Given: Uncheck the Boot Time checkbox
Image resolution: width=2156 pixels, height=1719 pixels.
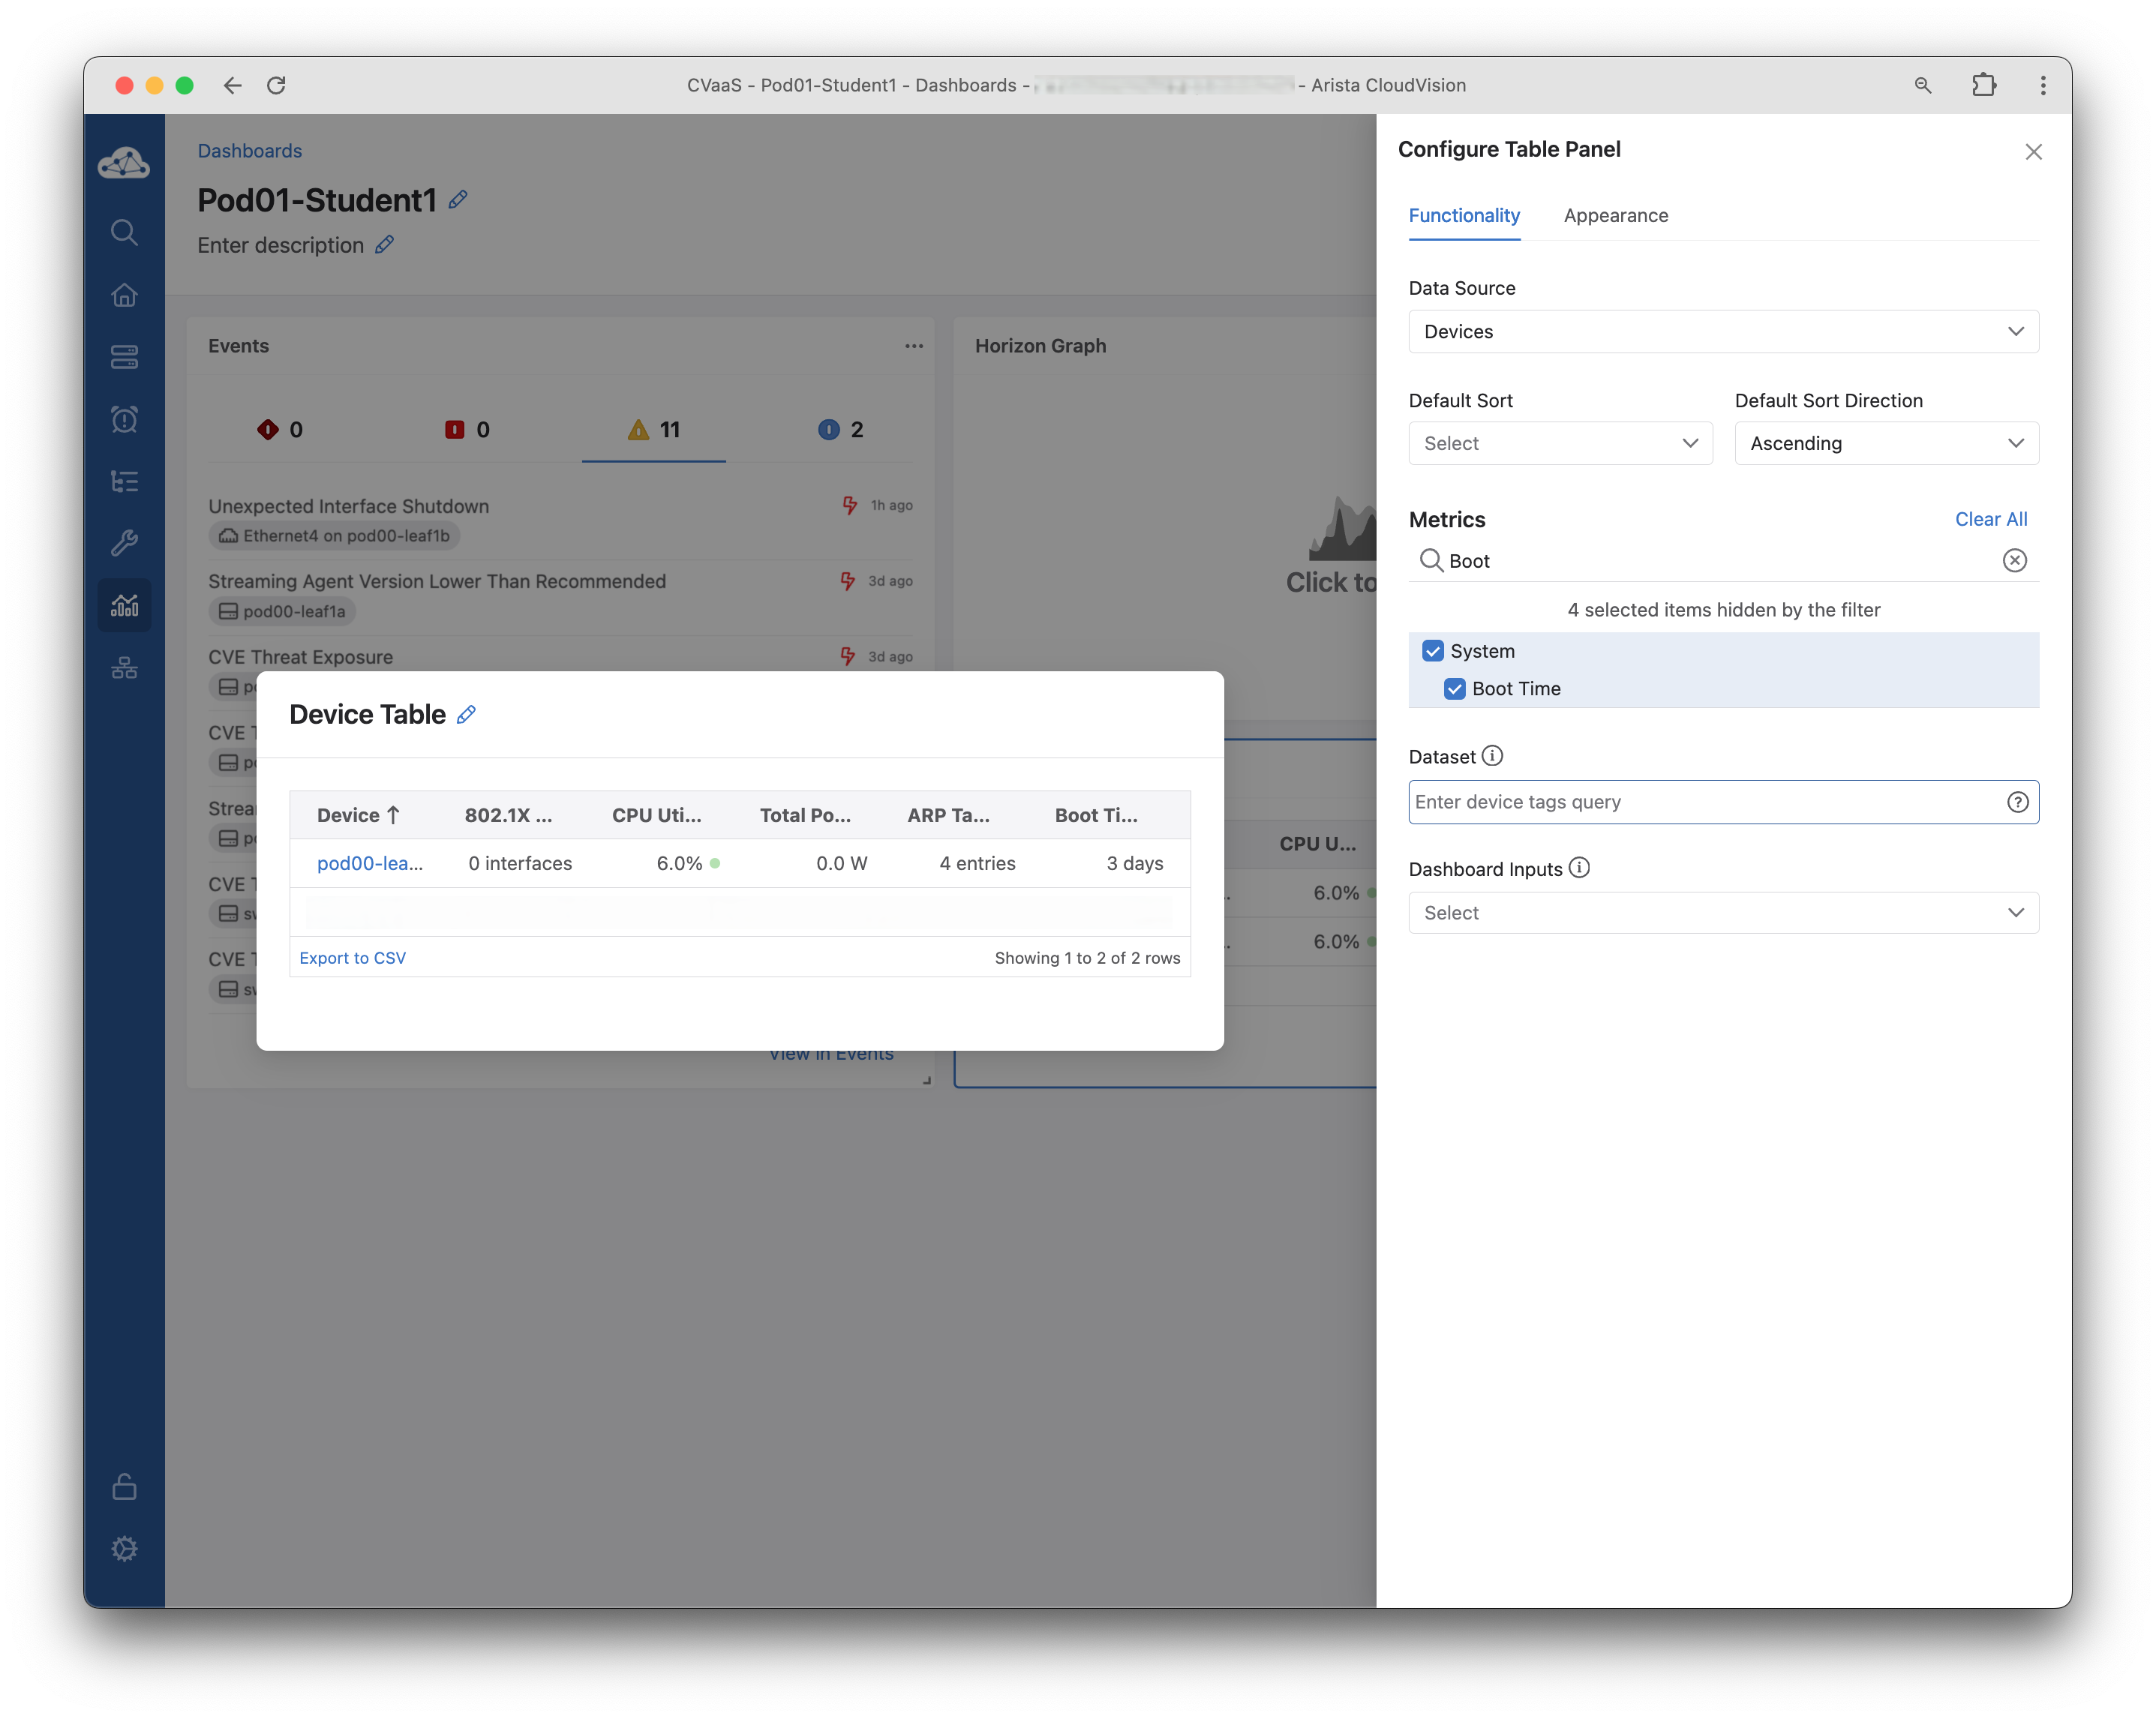Looking at the screenshot, I should pyautogui.click(x=1454, y=689).
